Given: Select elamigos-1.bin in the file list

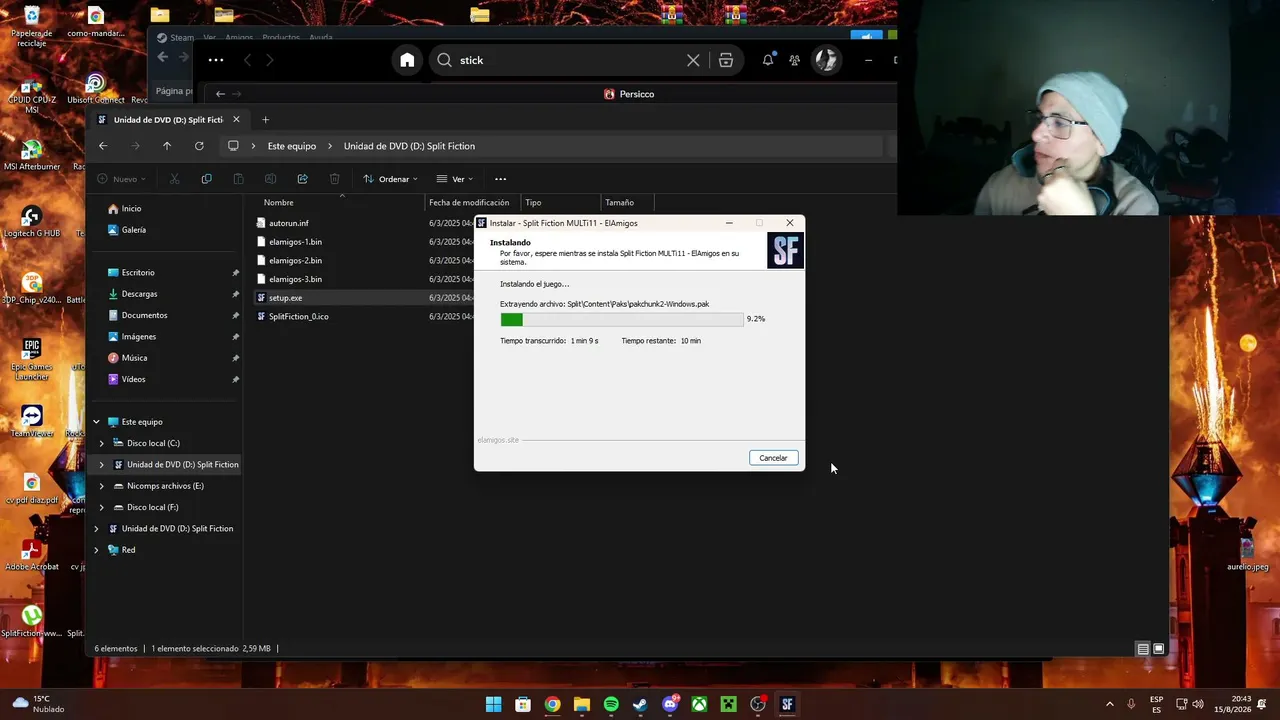Looking at the screenshot, I should tap(295, 242).
